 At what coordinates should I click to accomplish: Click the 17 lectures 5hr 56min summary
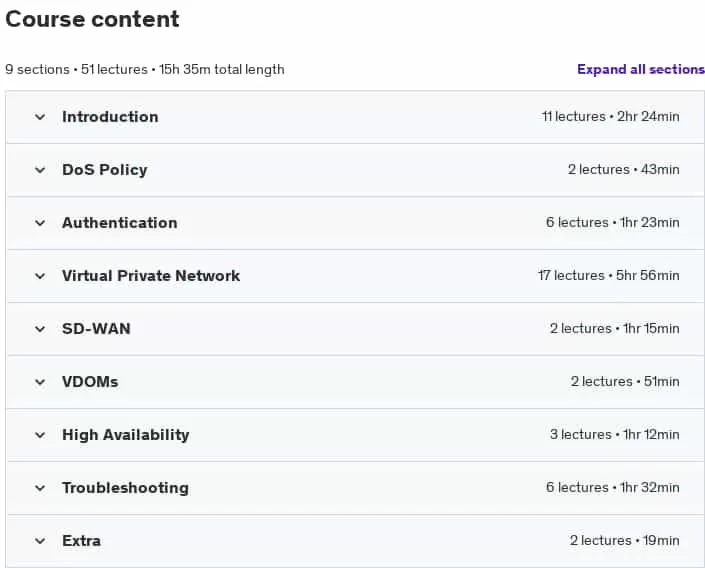tap(609, 276)
